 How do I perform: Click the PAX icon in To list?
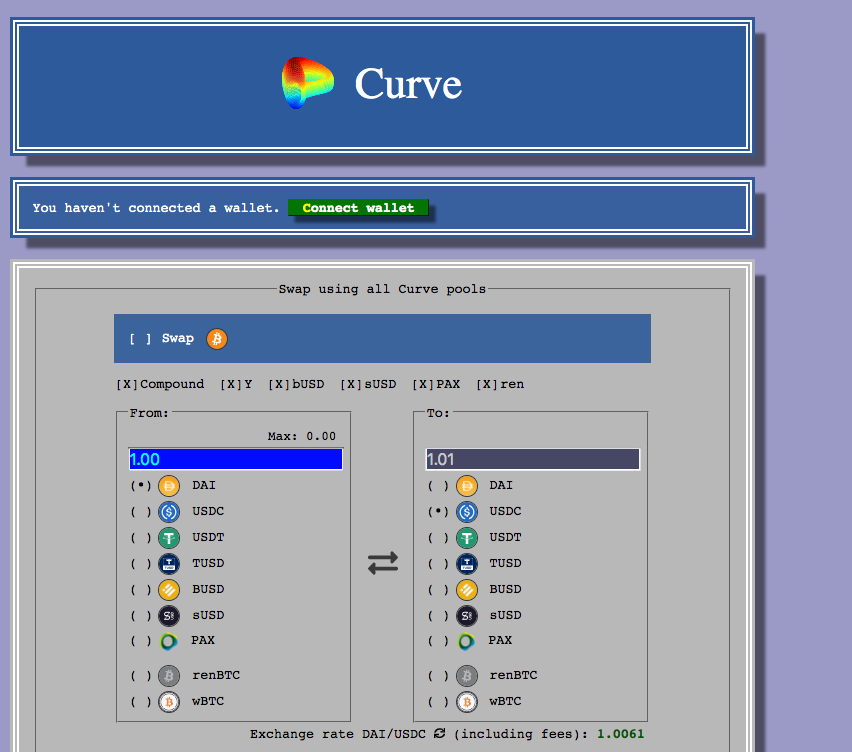[x=466, y=641]
